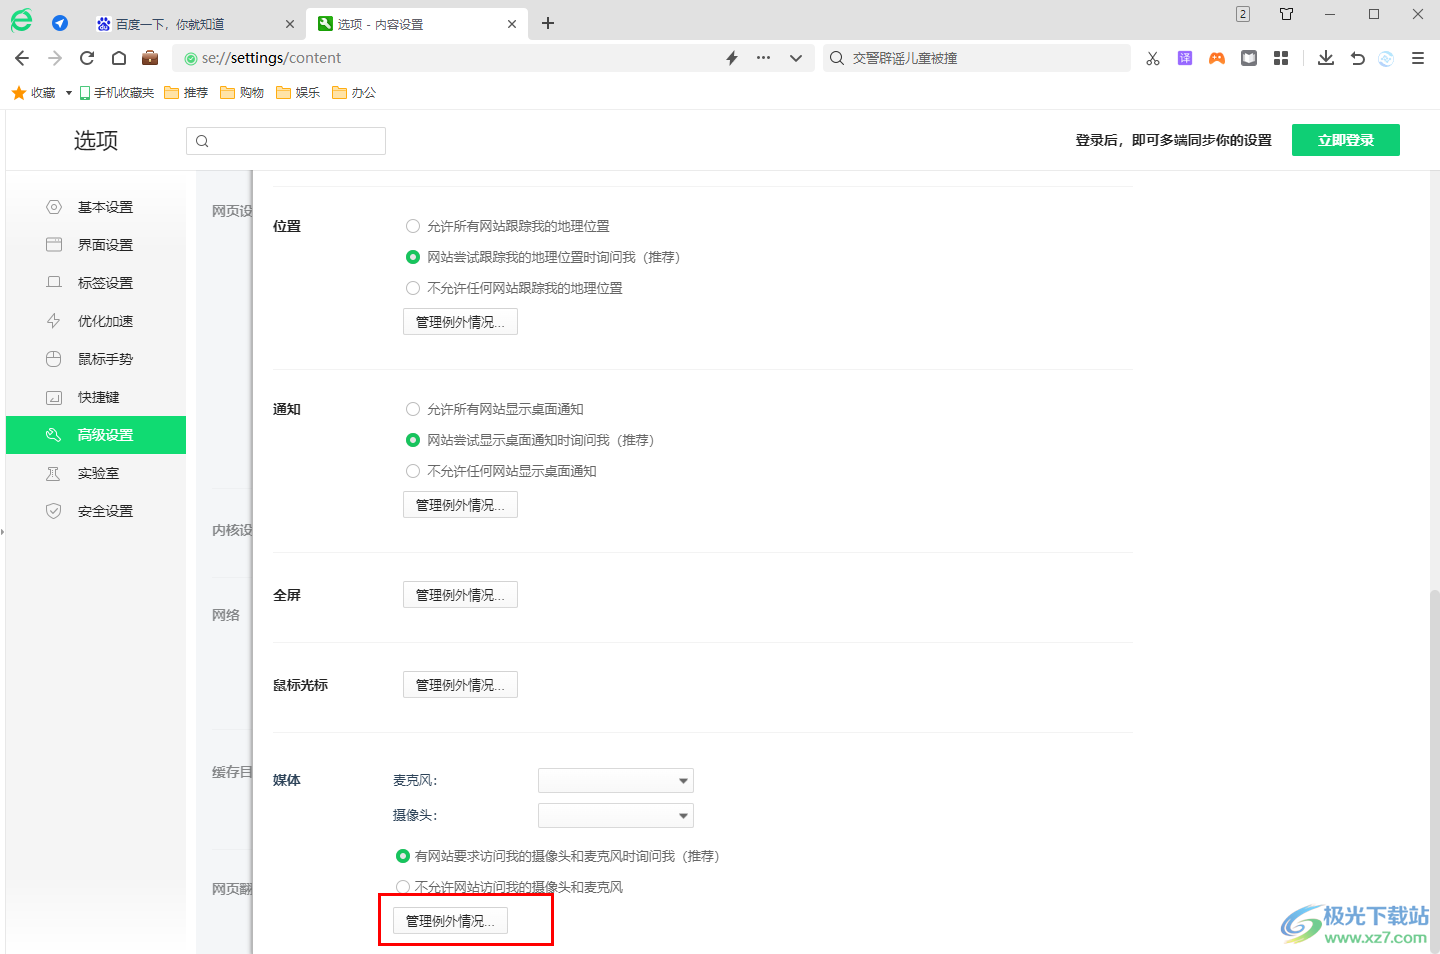1440x954 pixels.
Task: Click the settings search field
Action: 286,141
